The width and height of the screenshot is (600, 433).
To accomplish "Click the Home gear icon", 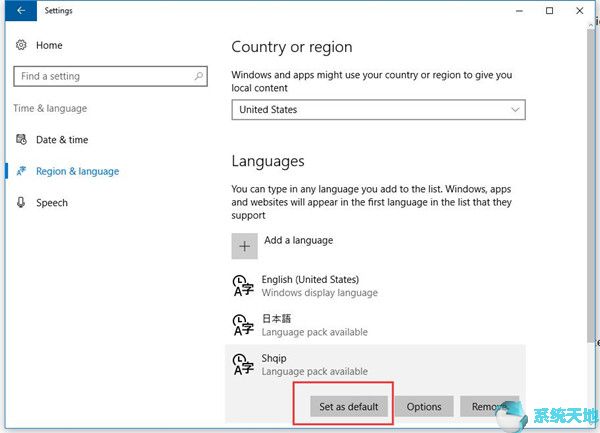I will [21, 45].
